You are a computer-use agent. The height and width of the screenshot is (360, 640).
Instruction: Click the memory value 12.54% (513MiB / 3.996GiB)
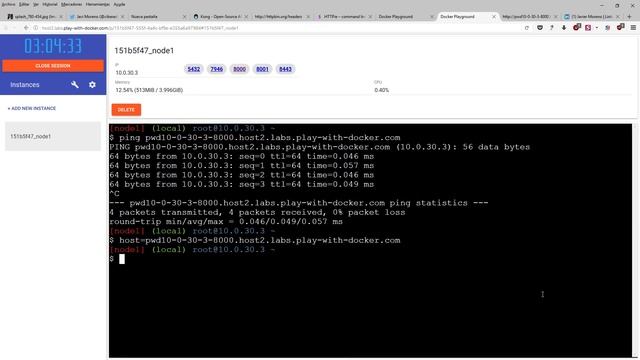(x=149, y=90)
